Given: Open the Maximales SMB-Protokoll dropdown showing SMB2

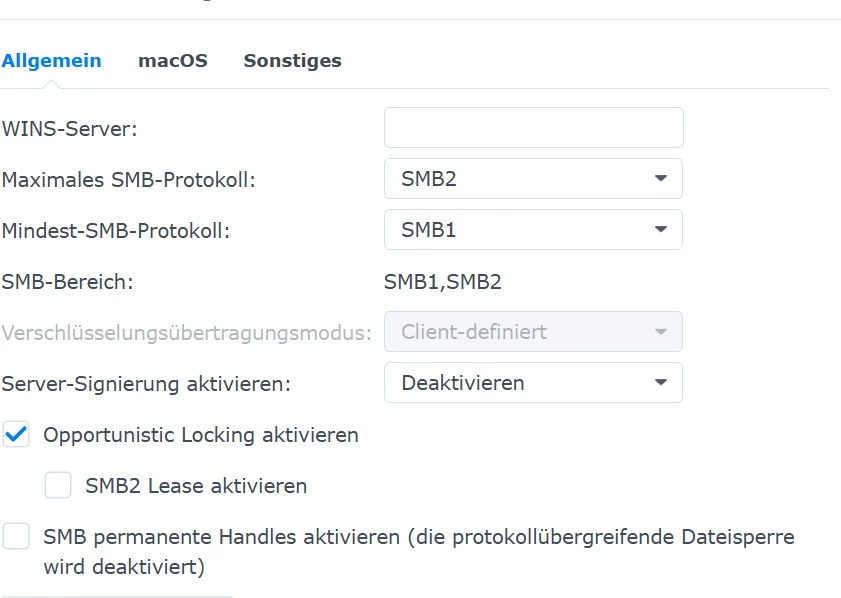Looking at the screenshot, I should click(x=533, y=179).
